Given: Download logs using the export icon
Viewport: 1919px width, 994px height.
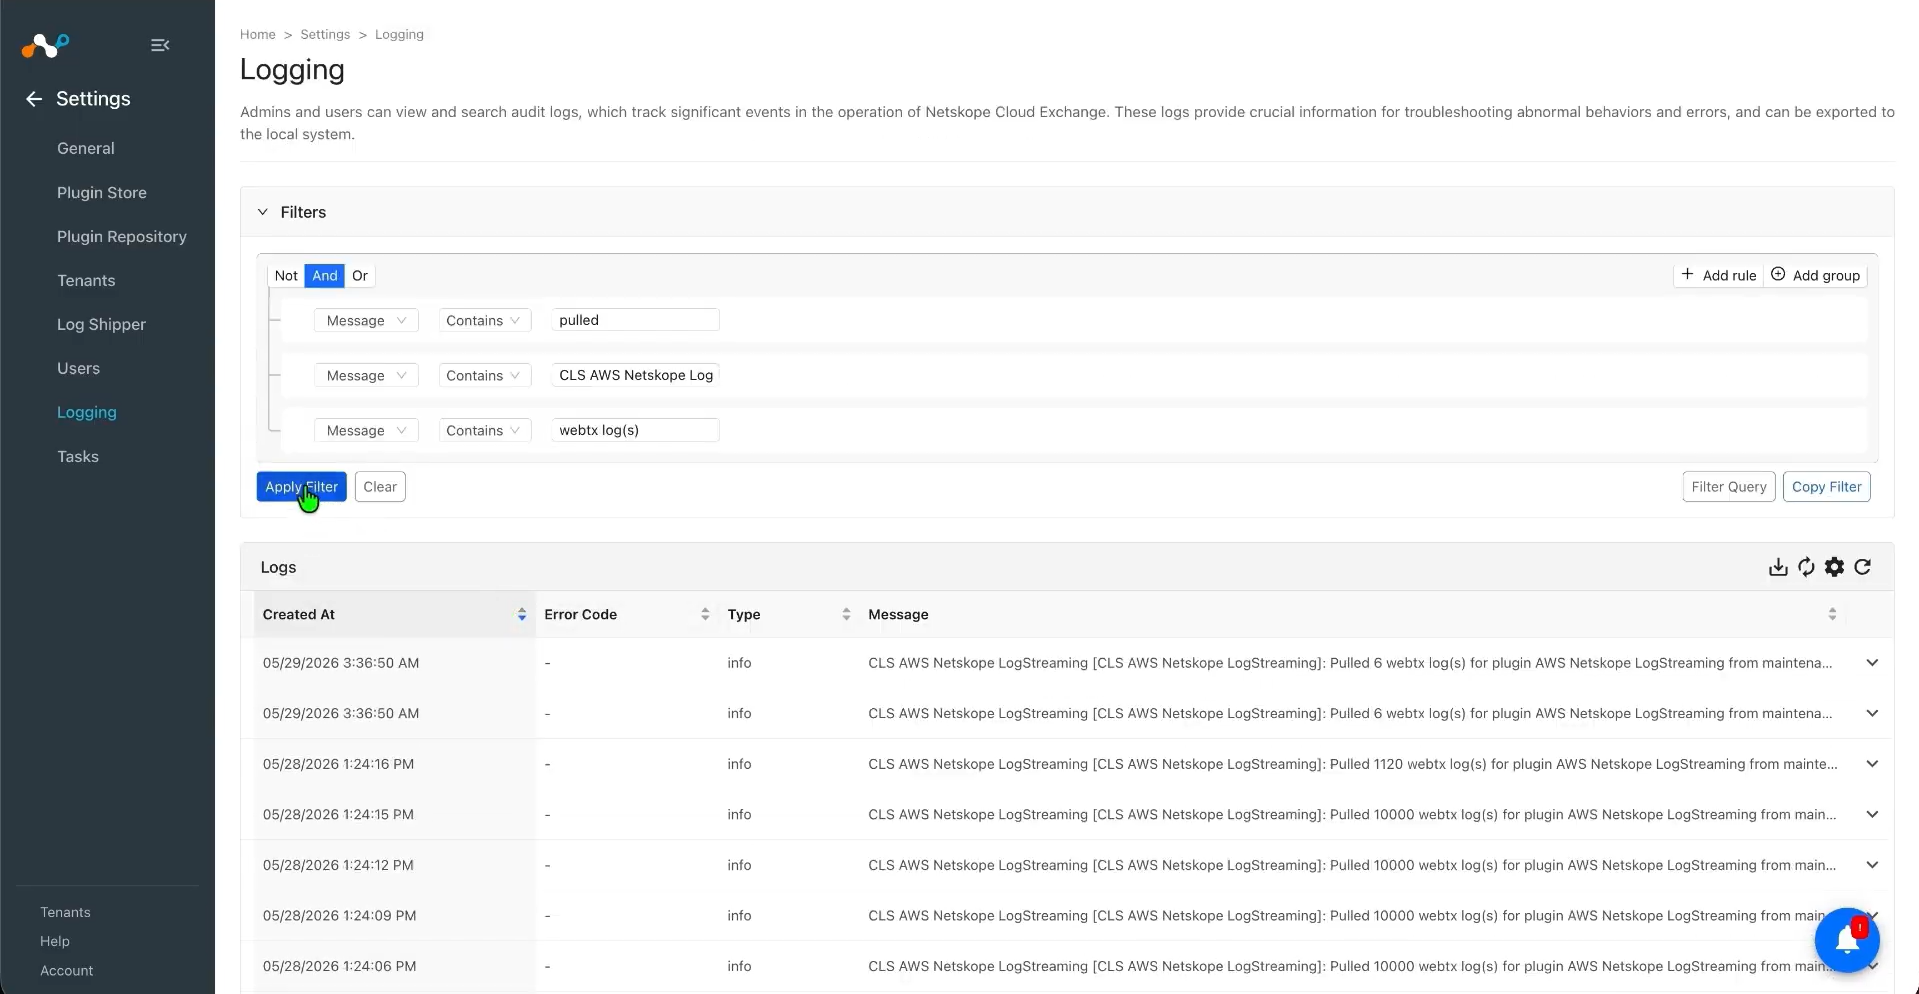Looking at the screenshot, I should tap(1778, 567).
